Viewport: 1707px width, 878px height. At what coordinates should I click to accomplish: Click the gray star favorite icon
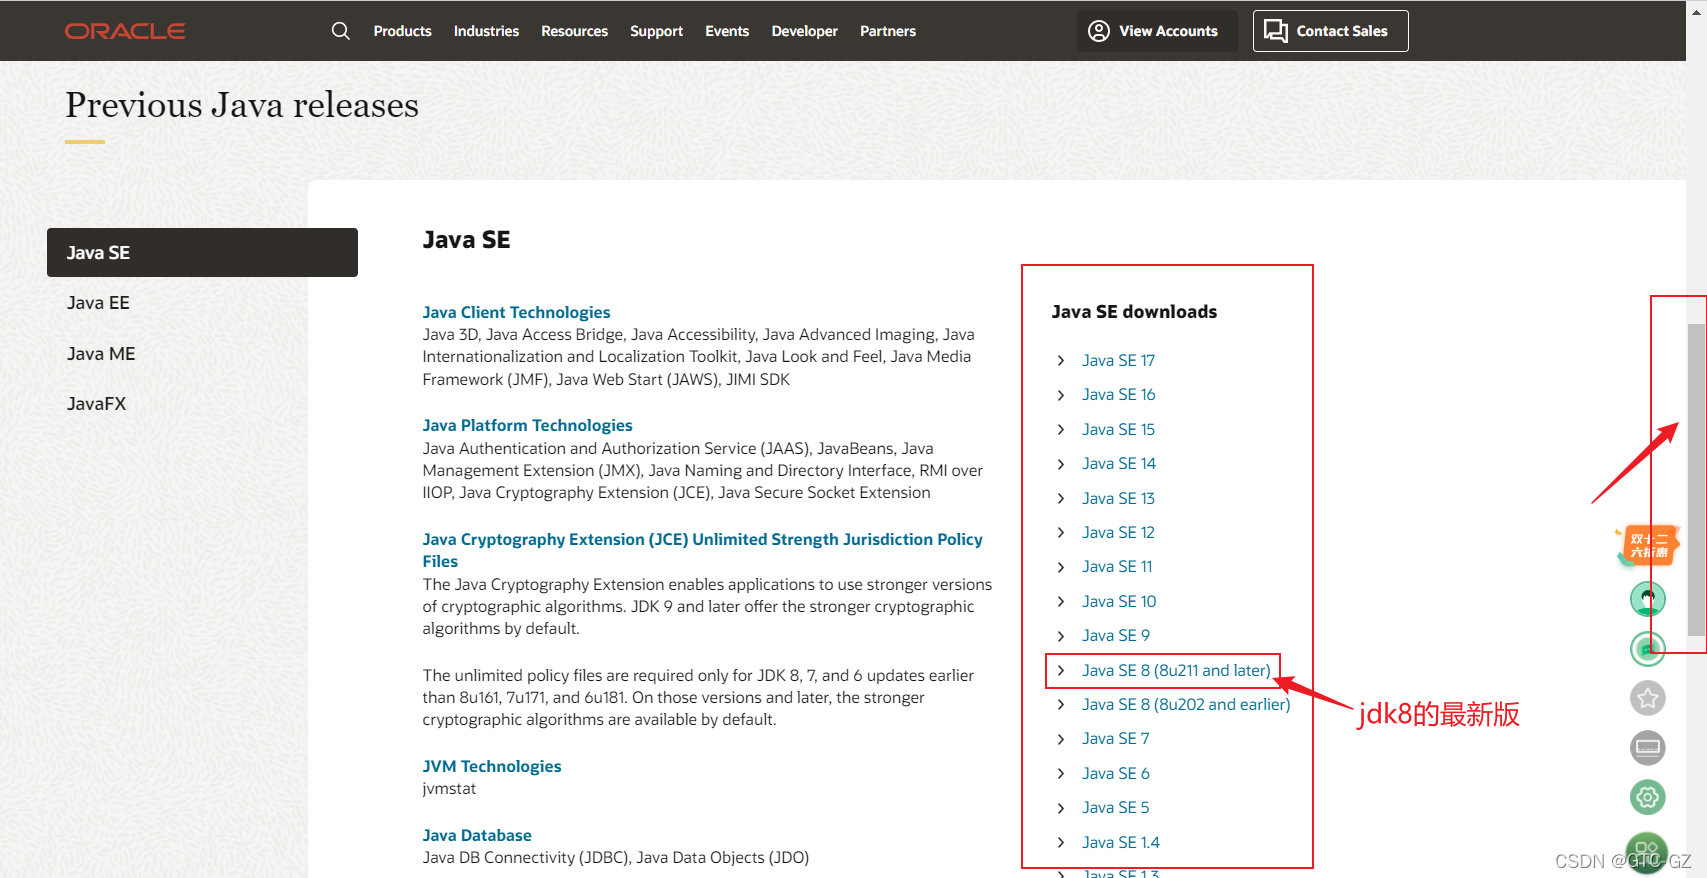1648,698
